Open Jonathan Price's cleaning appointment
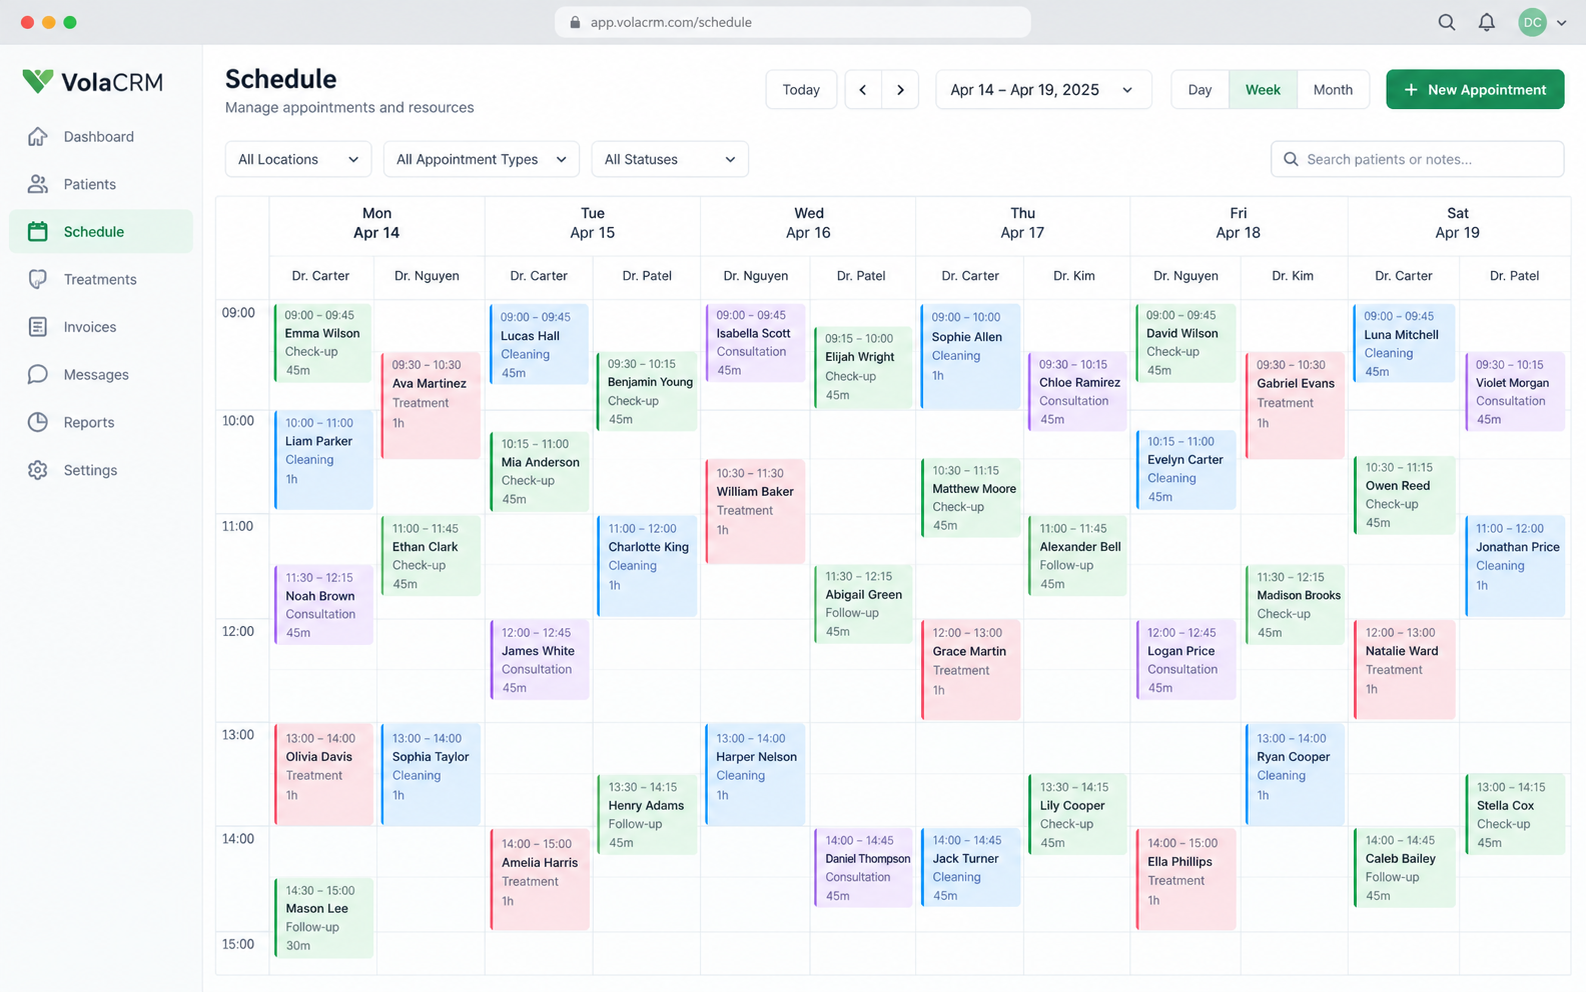 1515,566
